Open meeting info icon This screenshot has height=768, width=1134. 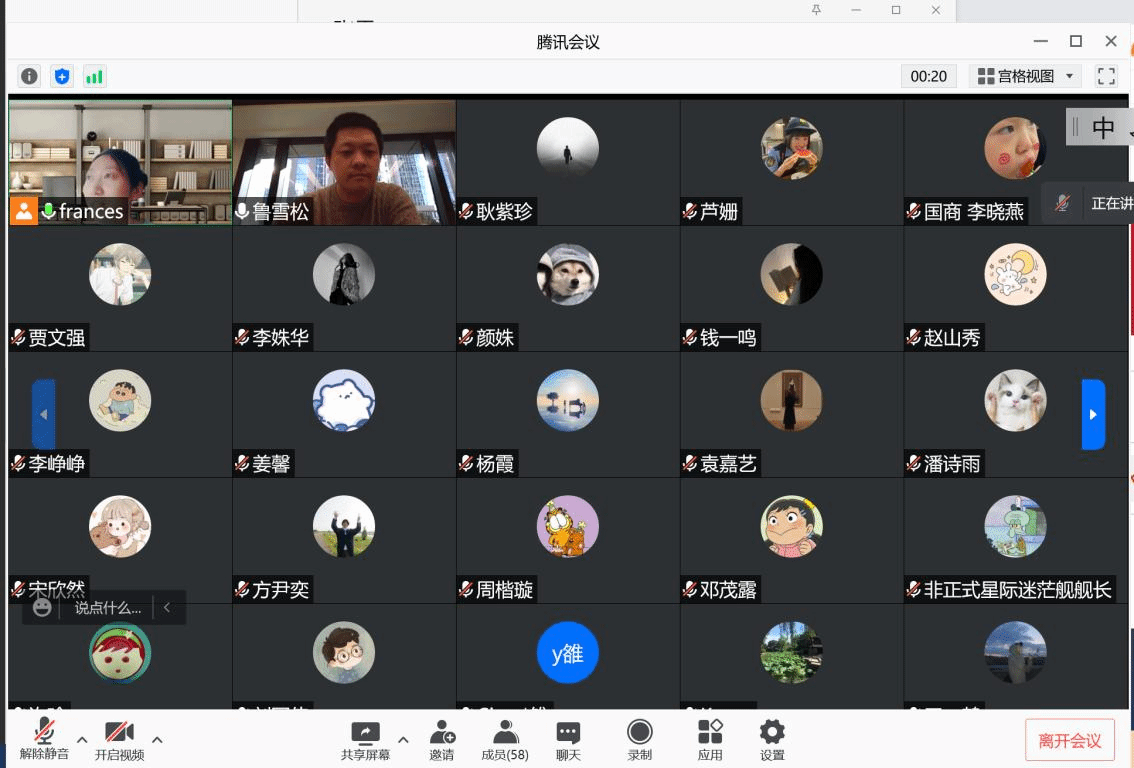coord(30,76)
